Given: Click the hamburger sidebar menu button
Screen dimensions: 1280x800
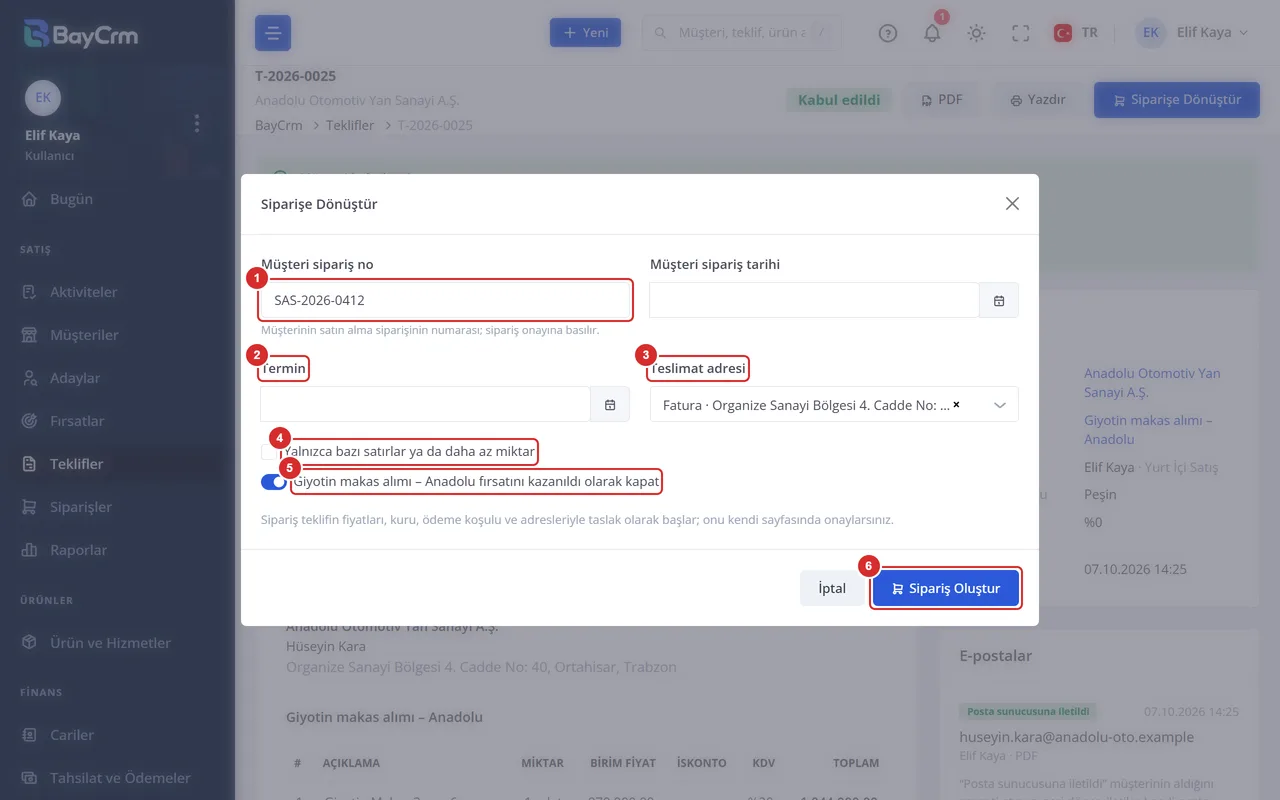Looking at the screenshot, I should point(273,33).
